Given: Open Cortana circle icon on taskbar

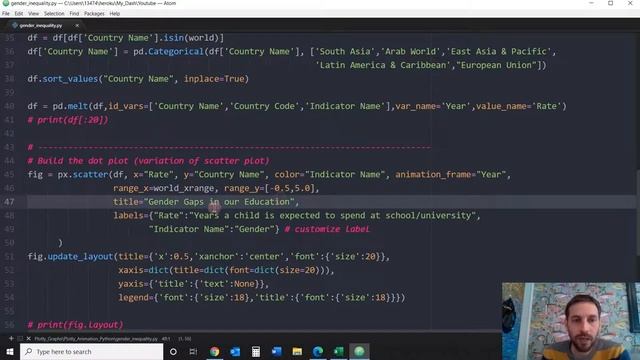Looking at the screenshot, I should coord(173,351).
